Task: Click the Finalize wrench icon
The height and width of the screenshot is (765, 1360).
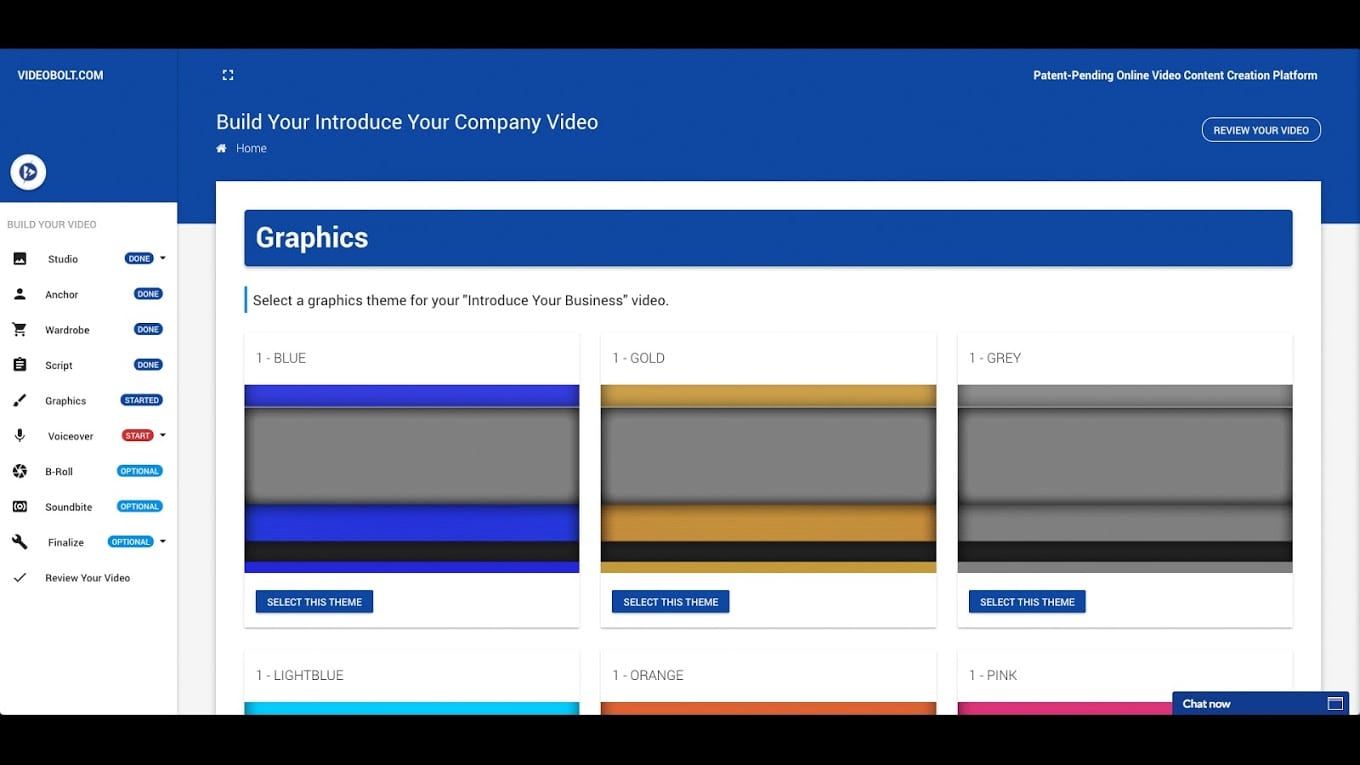Action: tap(20, 542)
